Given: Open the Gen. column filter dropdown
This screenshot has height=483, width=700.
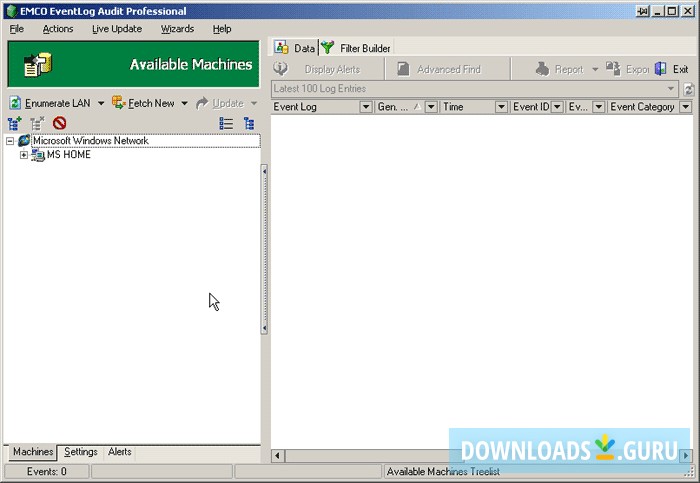Looking at the screenshot, I should tap(431, 107).
